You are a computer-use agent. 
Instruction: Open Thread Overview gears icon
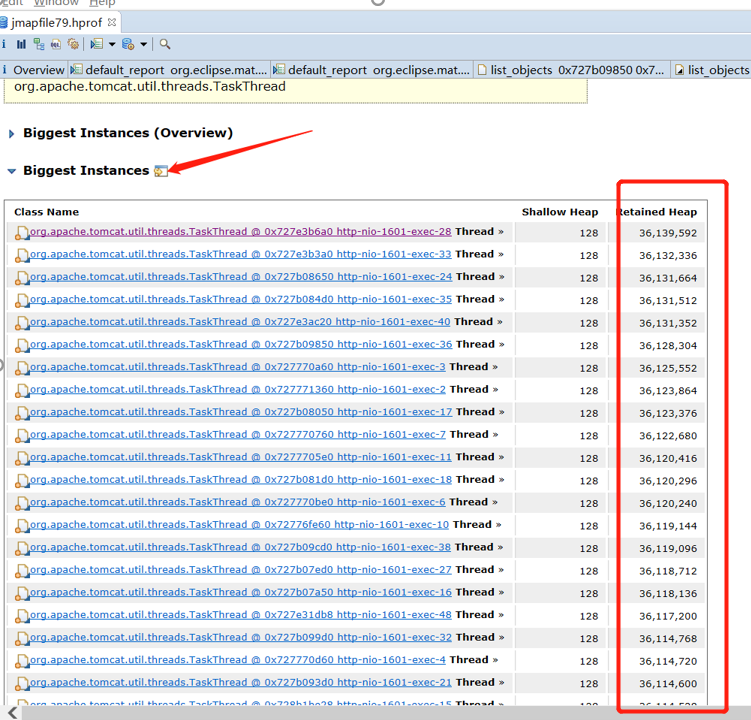[x=73, y=44]
